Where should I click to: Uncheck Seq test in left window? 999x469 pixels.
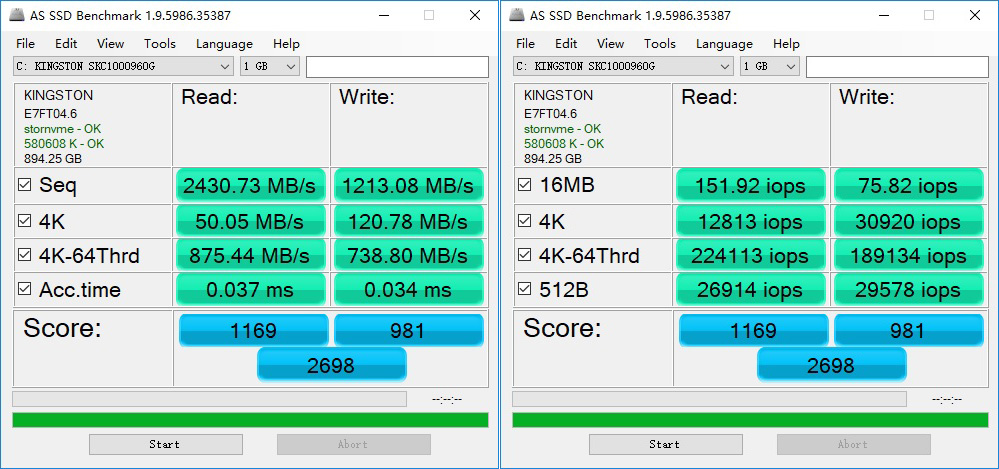[x=25, y=185]
